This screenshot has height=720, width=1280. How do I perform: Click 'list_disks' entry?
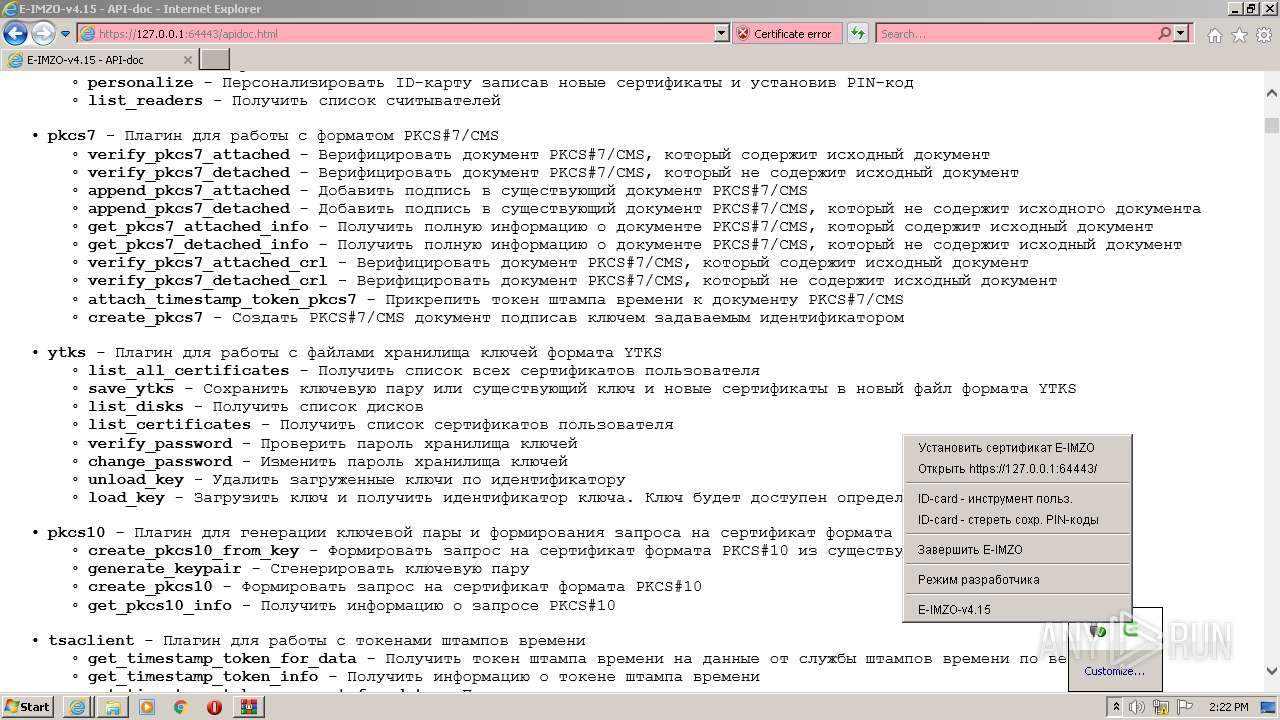pyautogui.click(x=136, y=407)
